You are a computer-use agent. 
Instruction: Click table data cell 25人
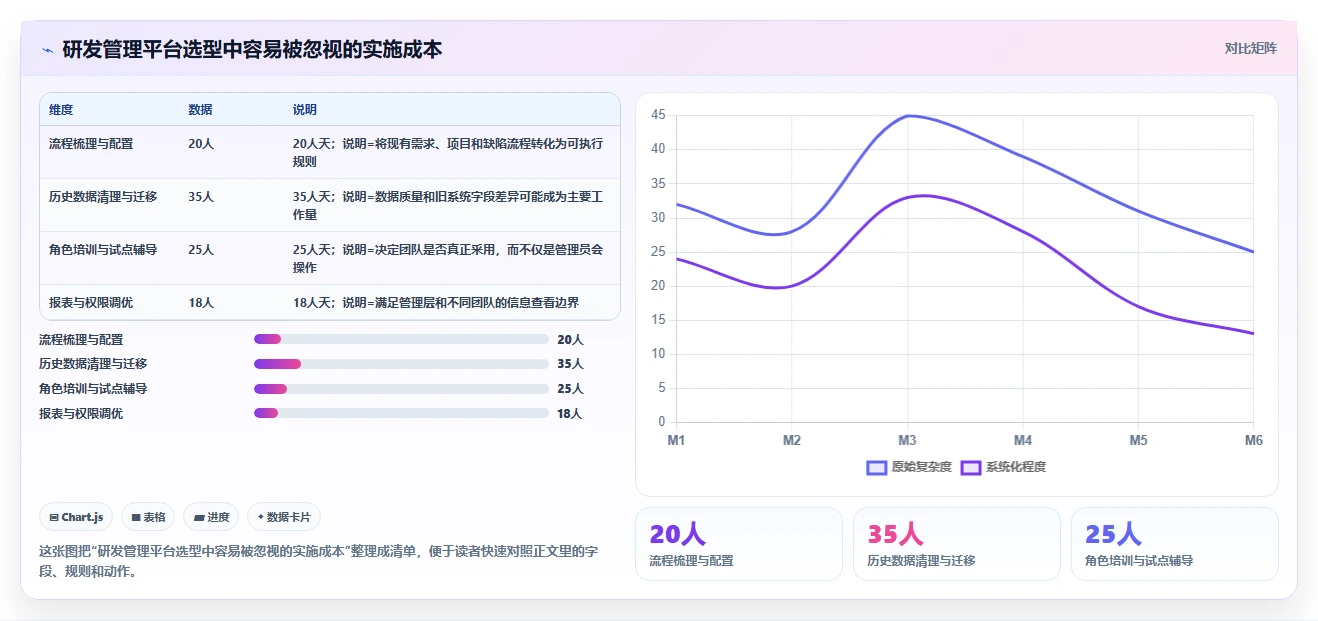[201, 250]
